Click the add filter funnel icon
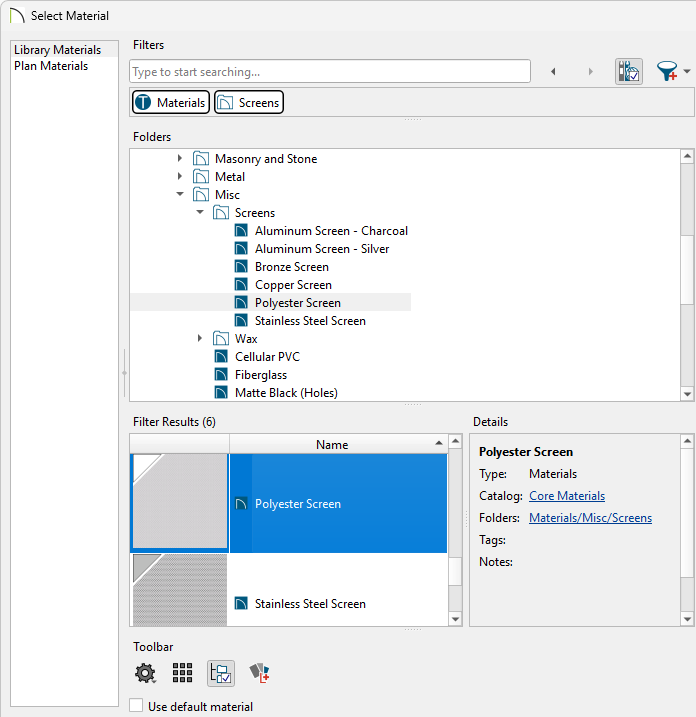This screenshot has height=717, width=696. (667, 71)
